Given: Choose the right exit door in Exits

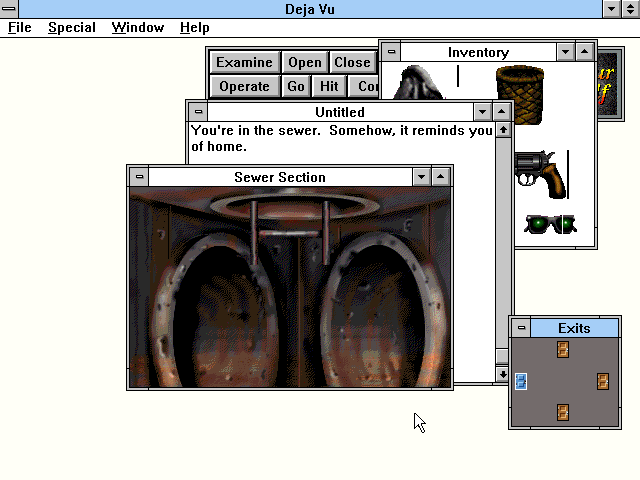Looking at the screenshot, I should point(603,382).
